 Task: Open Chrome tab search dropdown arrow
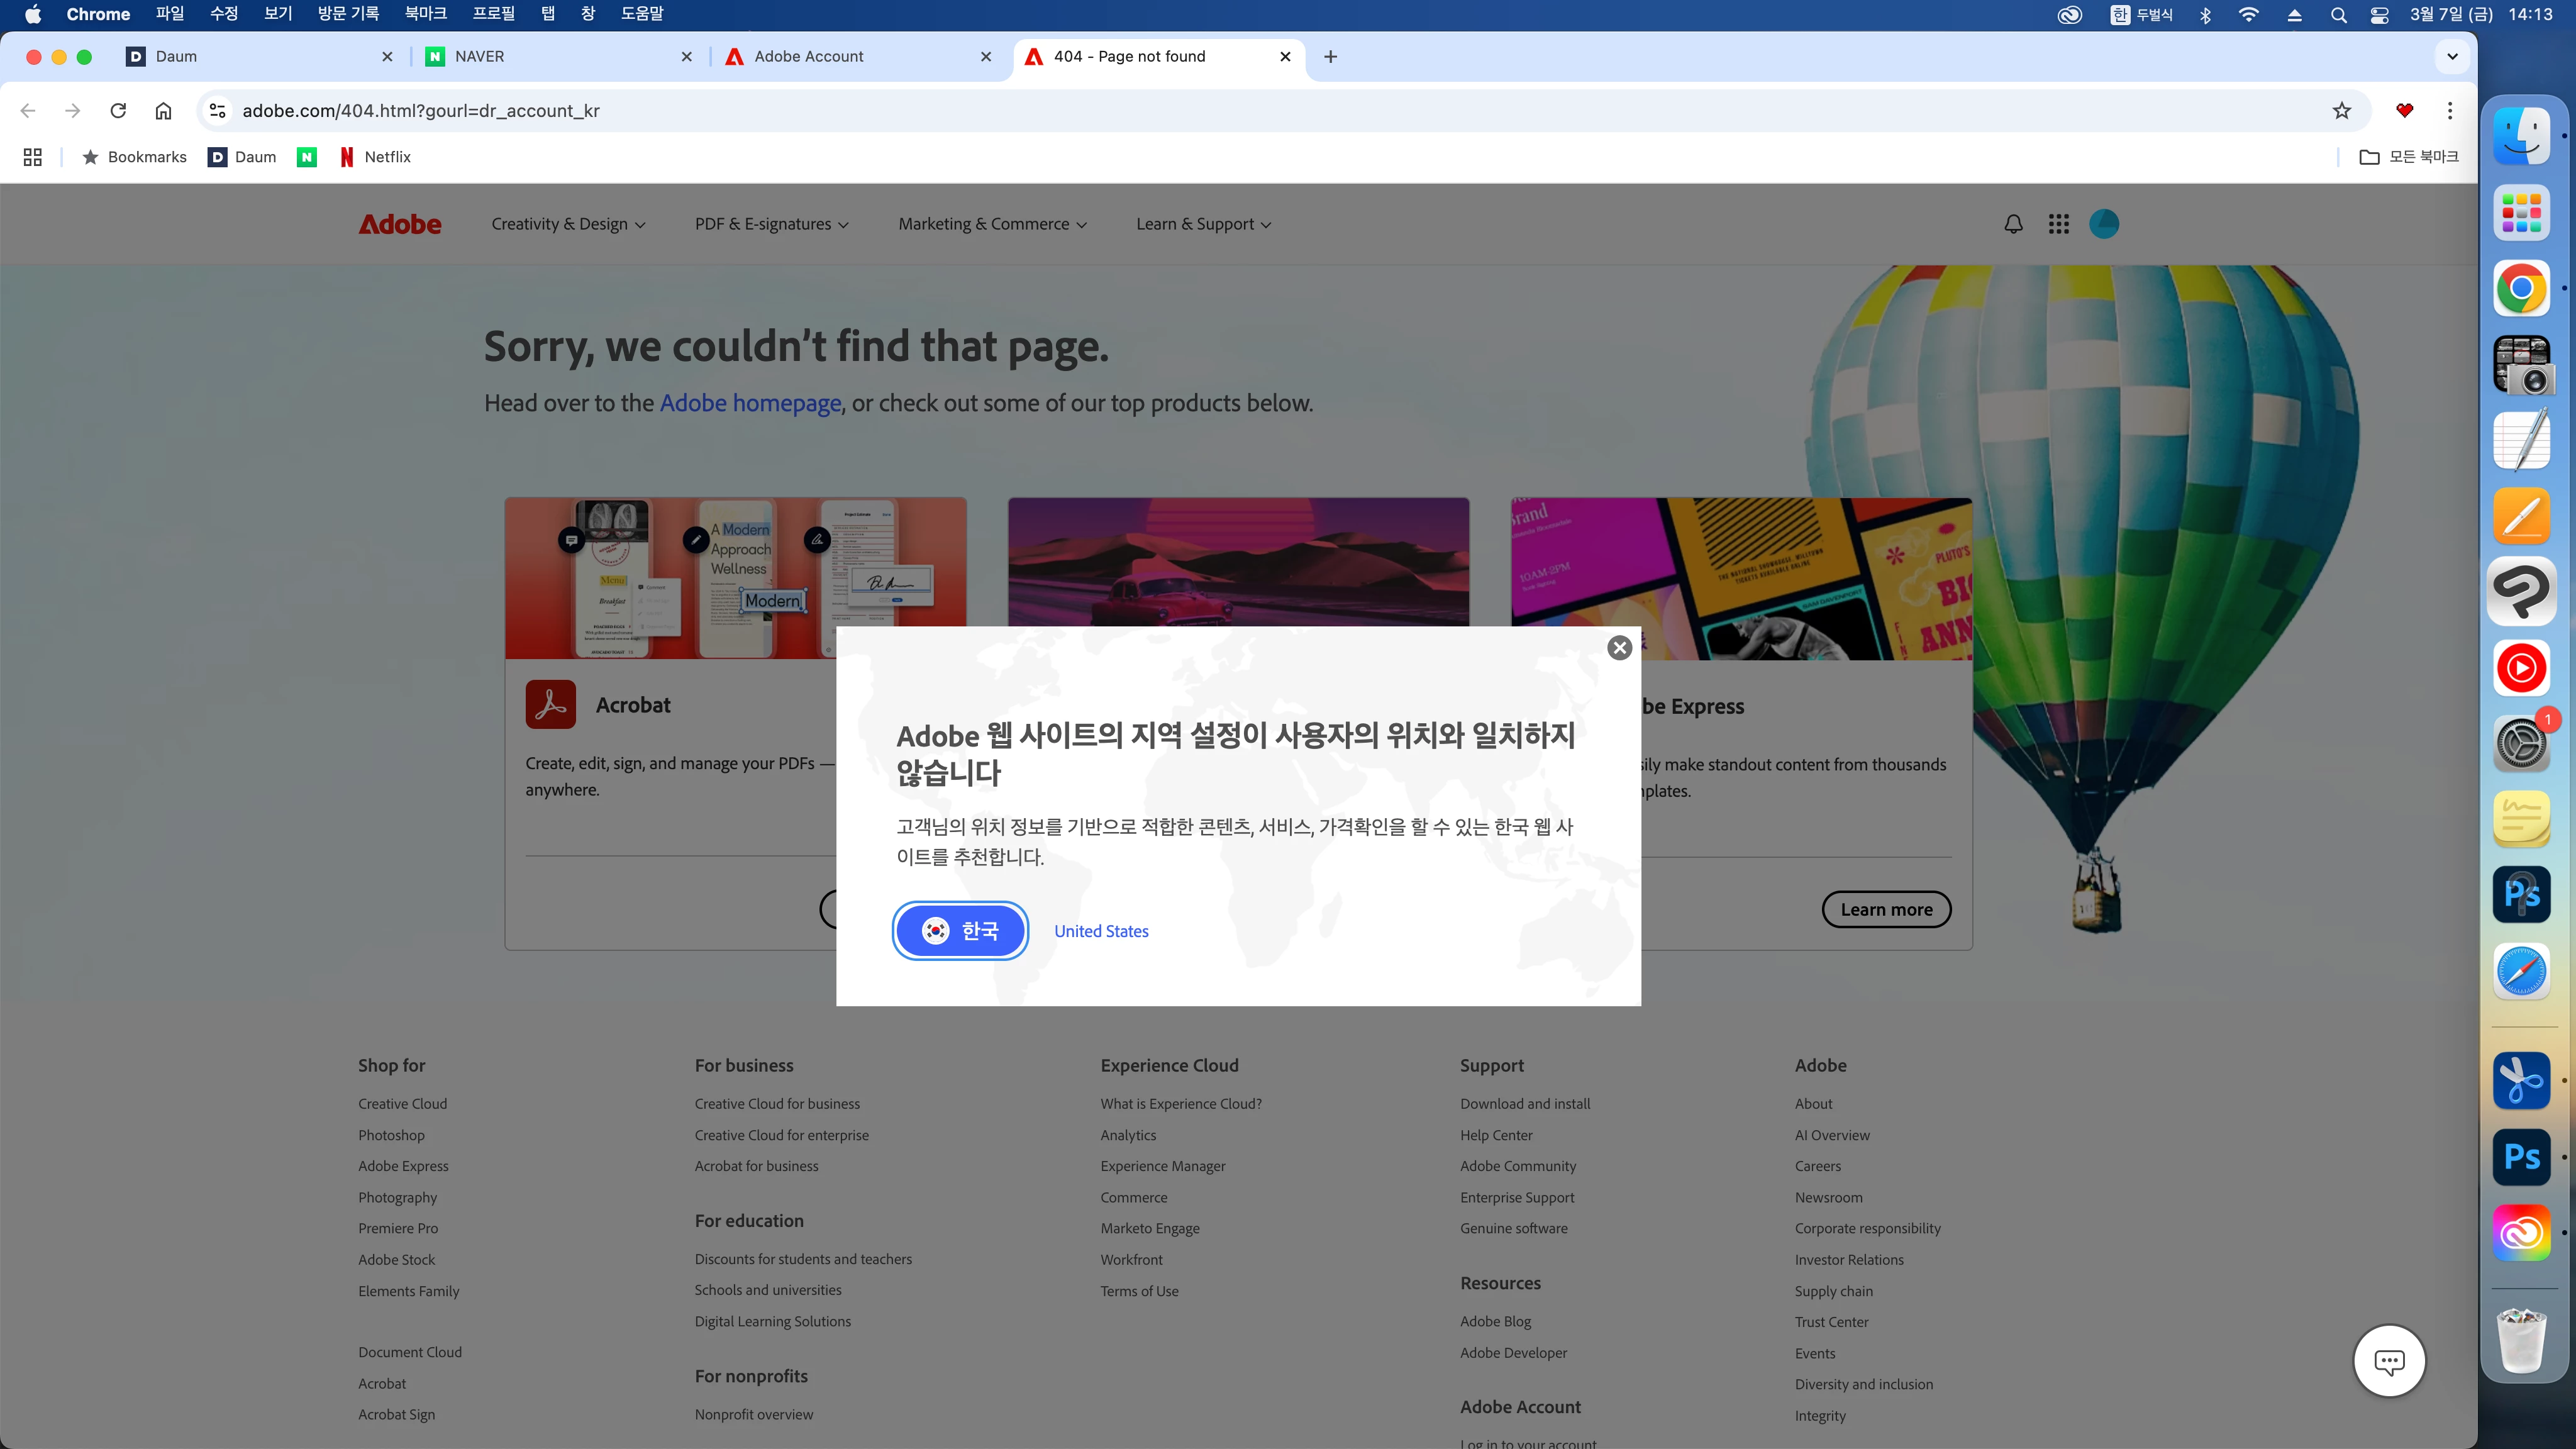pyautogui.click(x=2452, y=57)
